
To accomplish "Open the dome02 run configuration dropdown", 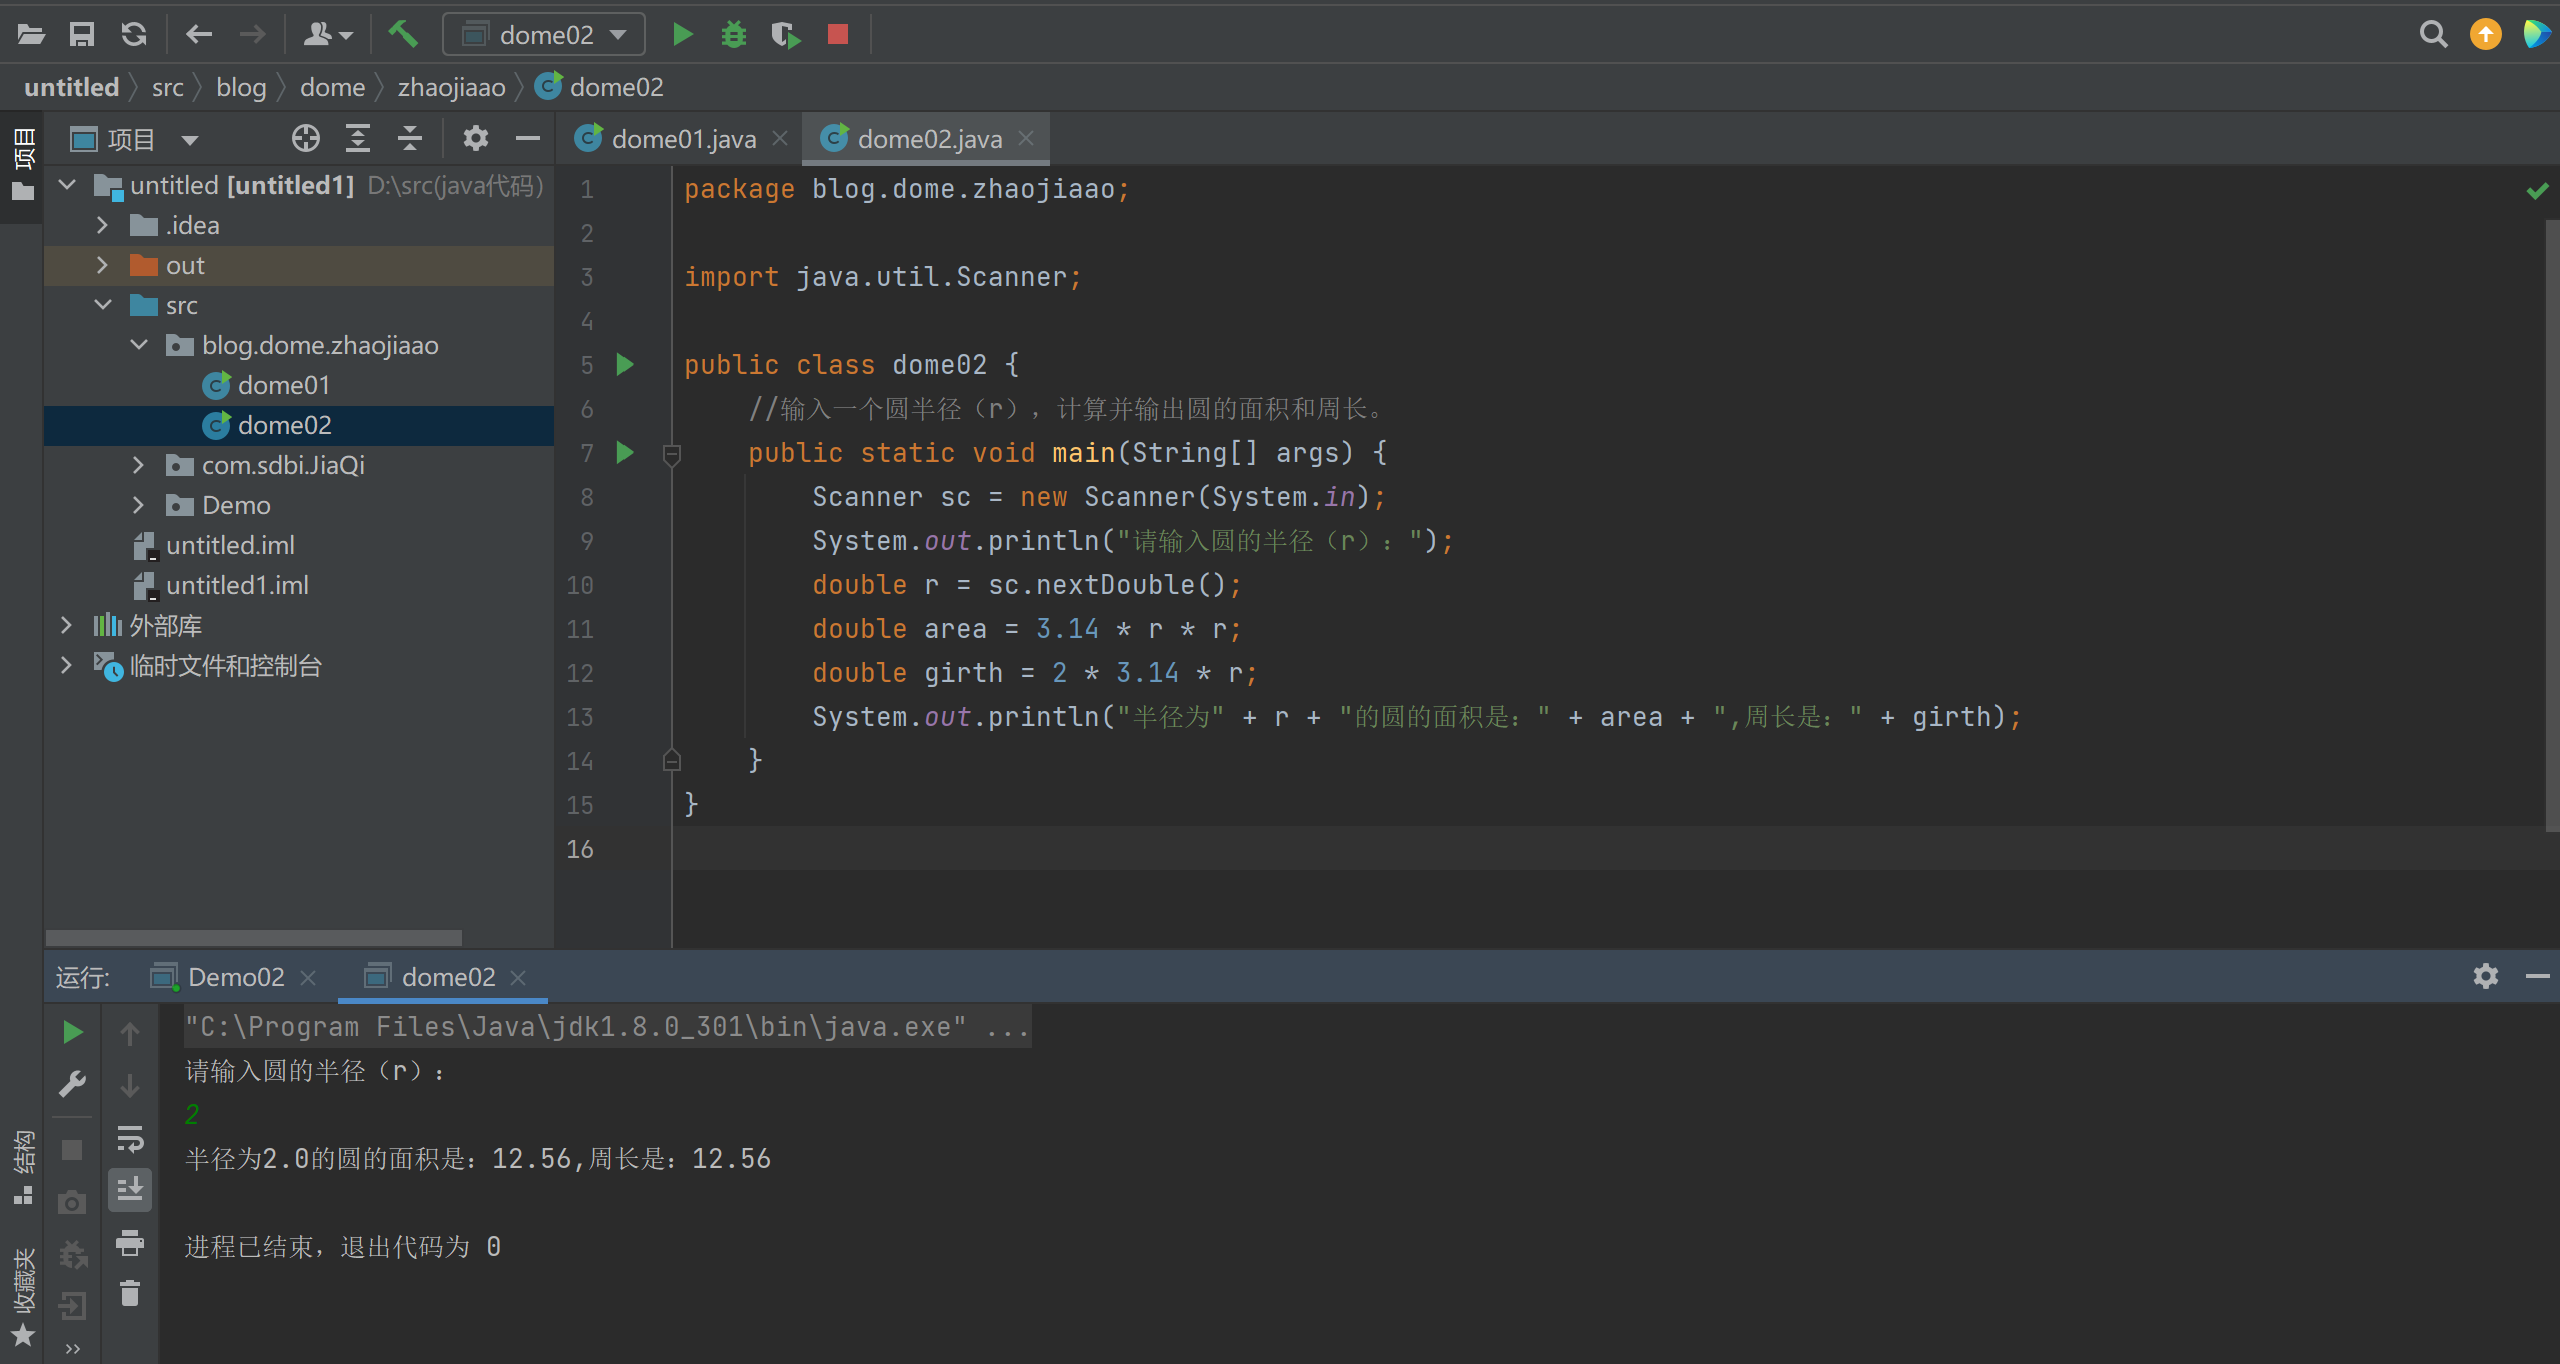I will pos(544,34).
